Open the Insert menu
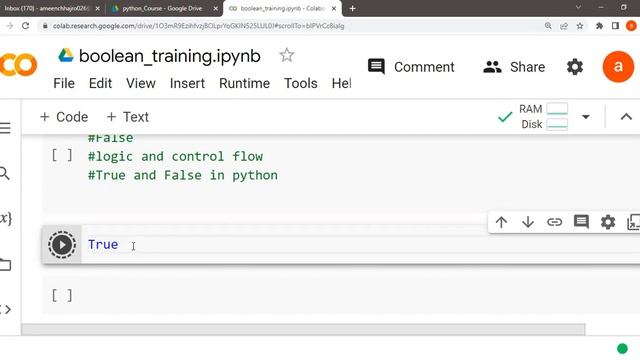 click(x=187, y=83)
